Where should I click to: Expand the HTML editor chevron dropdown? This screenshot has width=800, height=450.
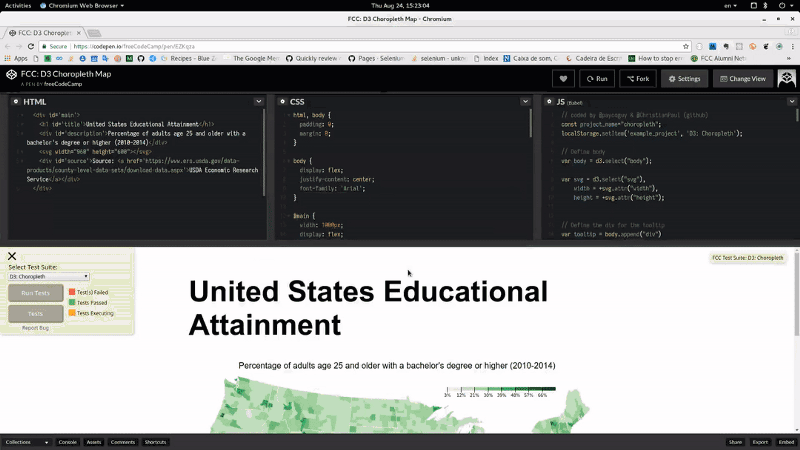click(259, 102)
